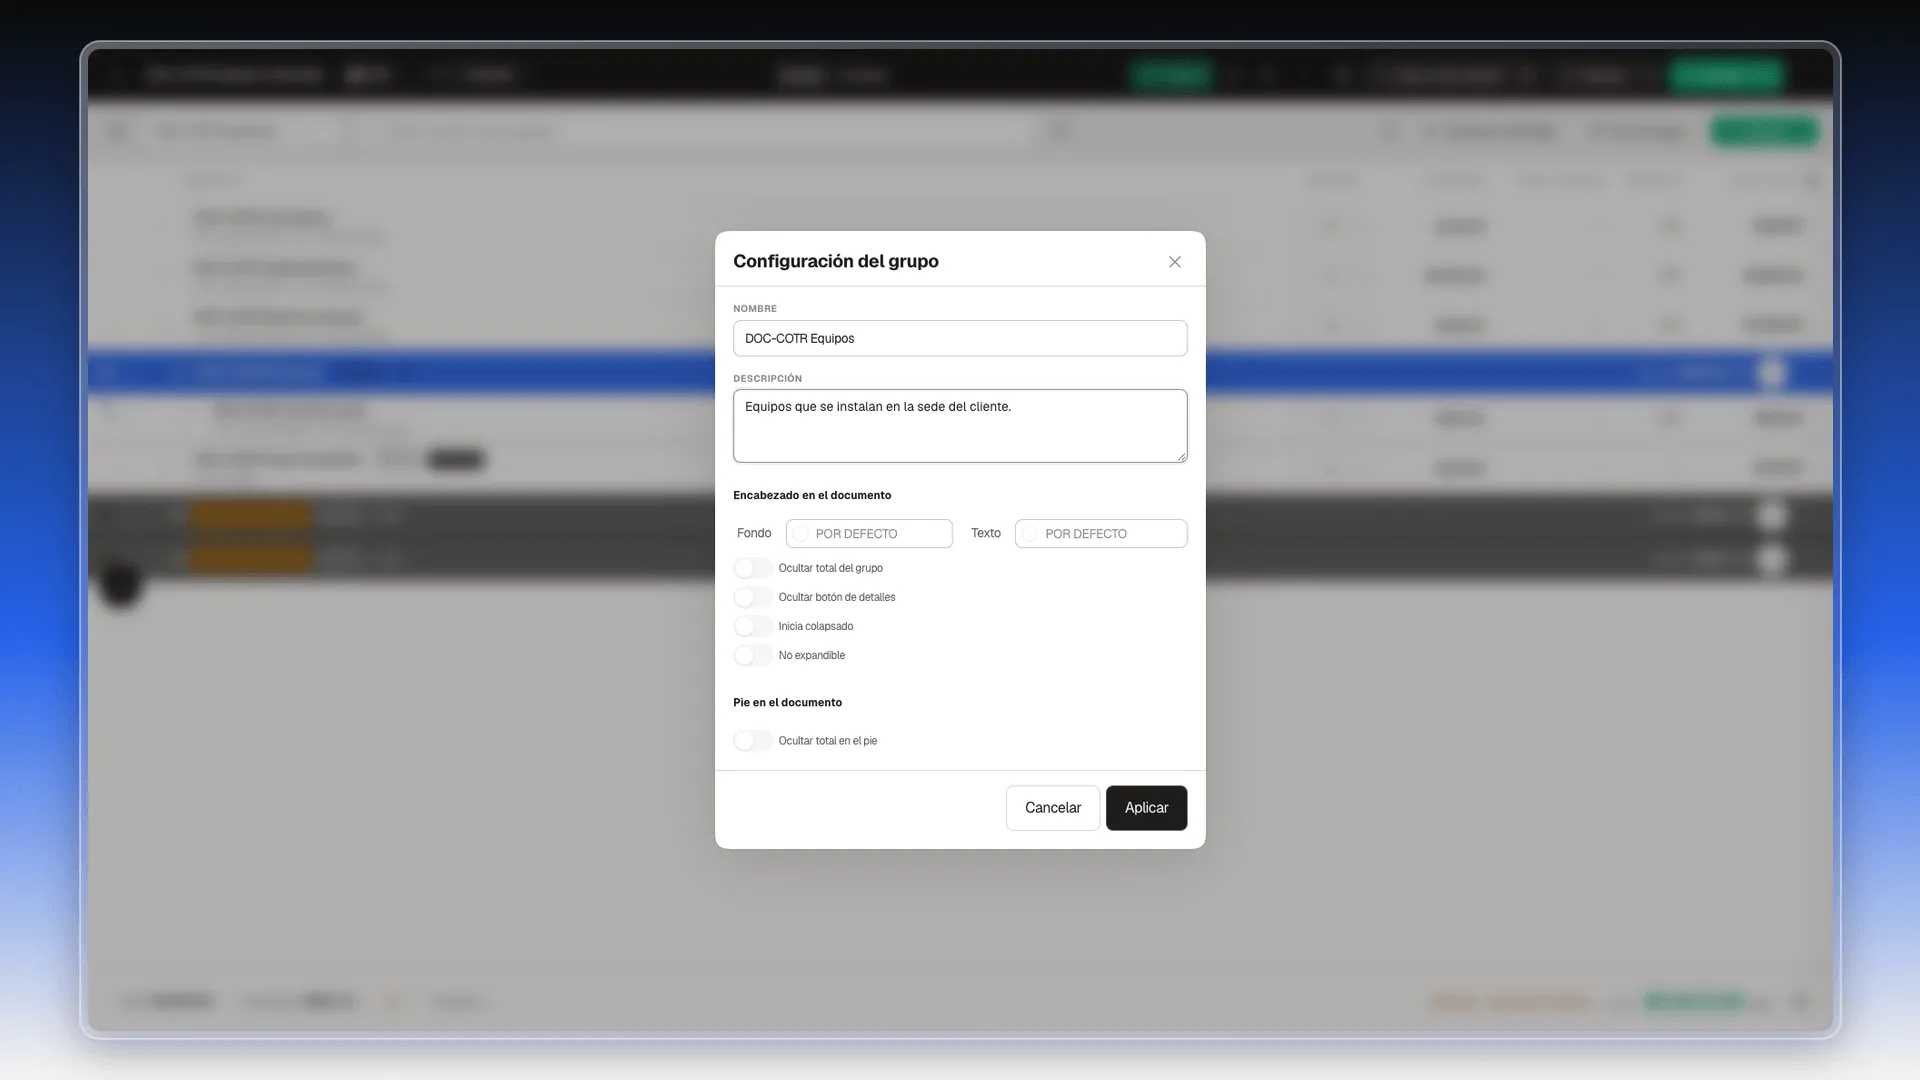The height and width of the screenshot is (1080, 1920).
Task: Enable No expandible switch
Action: 753,655
